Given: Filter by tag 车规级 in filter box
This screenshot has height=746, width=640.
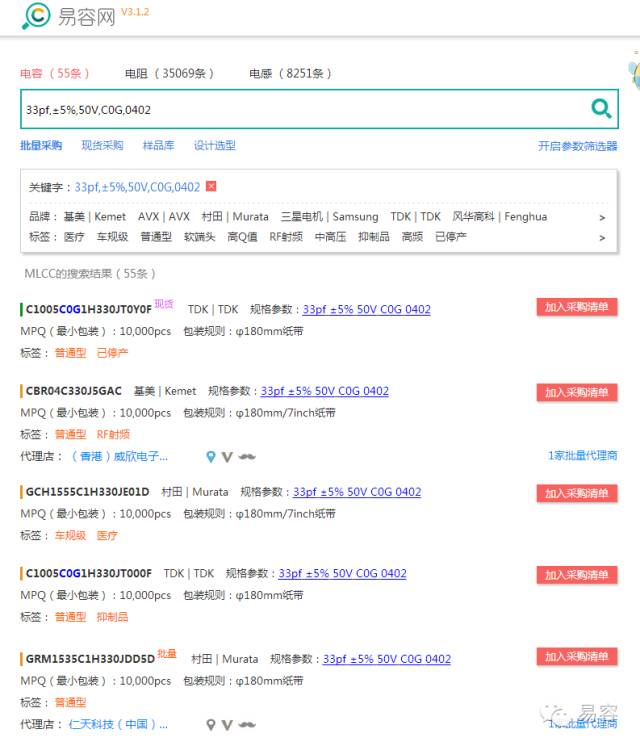Looking at the screenshot, I should [x=112, y=236].
